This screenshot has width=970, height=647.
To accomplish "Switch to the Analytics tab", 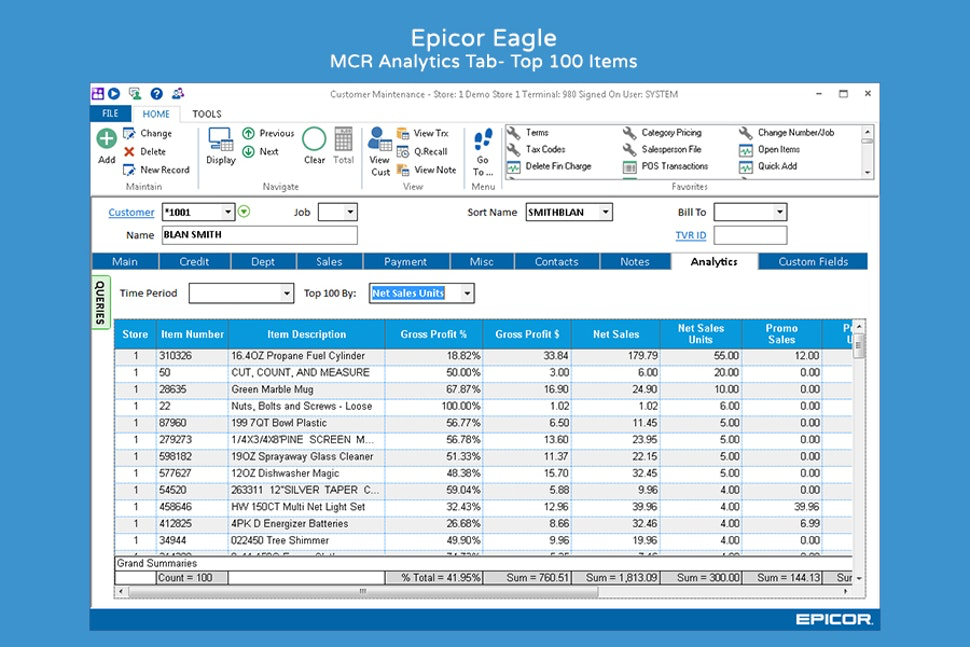I will tap(714, 261).
